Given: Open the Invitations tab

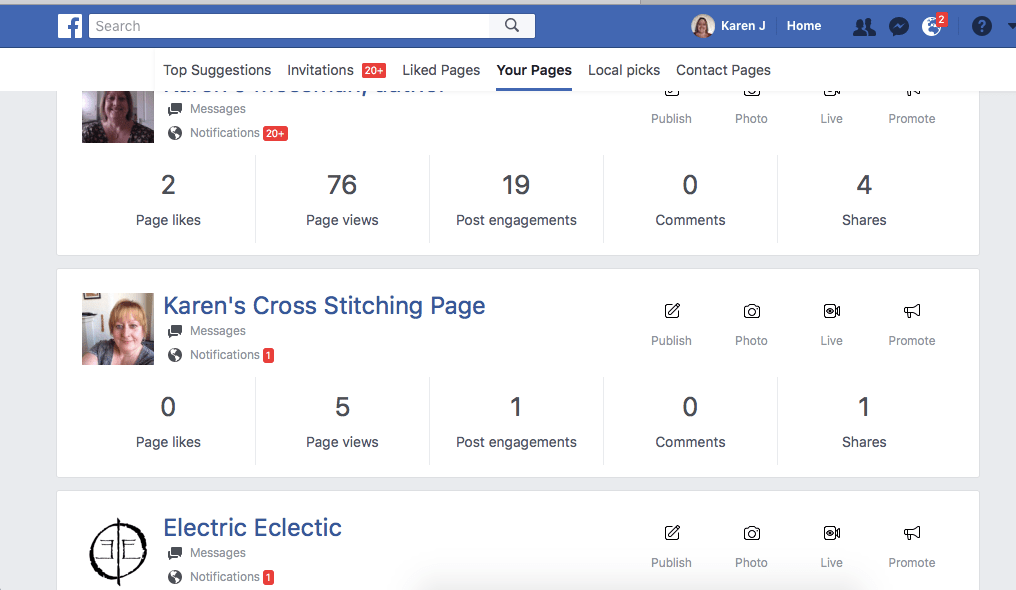Looking at the screenshot, I should [320, 70].
